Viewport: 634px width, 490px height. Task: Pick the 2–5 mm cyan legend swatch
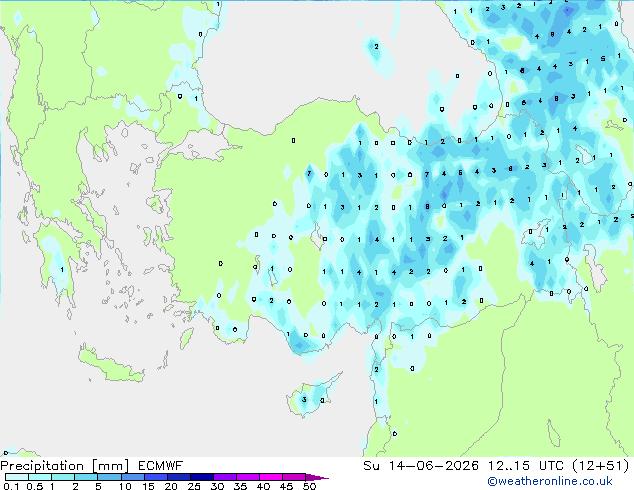tap(86, 477)
